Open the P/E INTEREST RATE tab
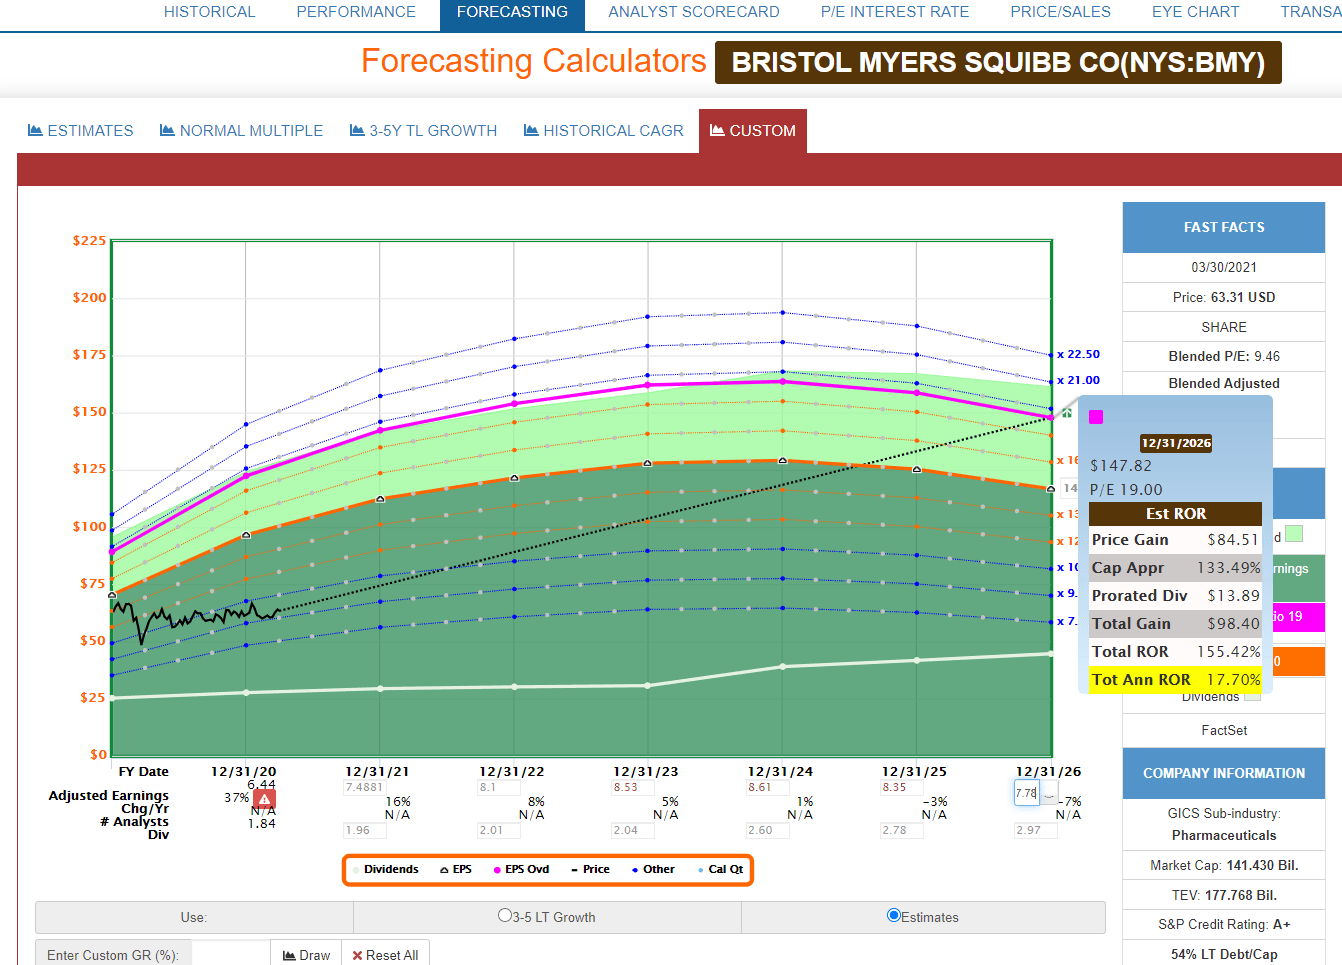Image resolution: width=1342 pixels, height=965 pixels. (895, 12)
